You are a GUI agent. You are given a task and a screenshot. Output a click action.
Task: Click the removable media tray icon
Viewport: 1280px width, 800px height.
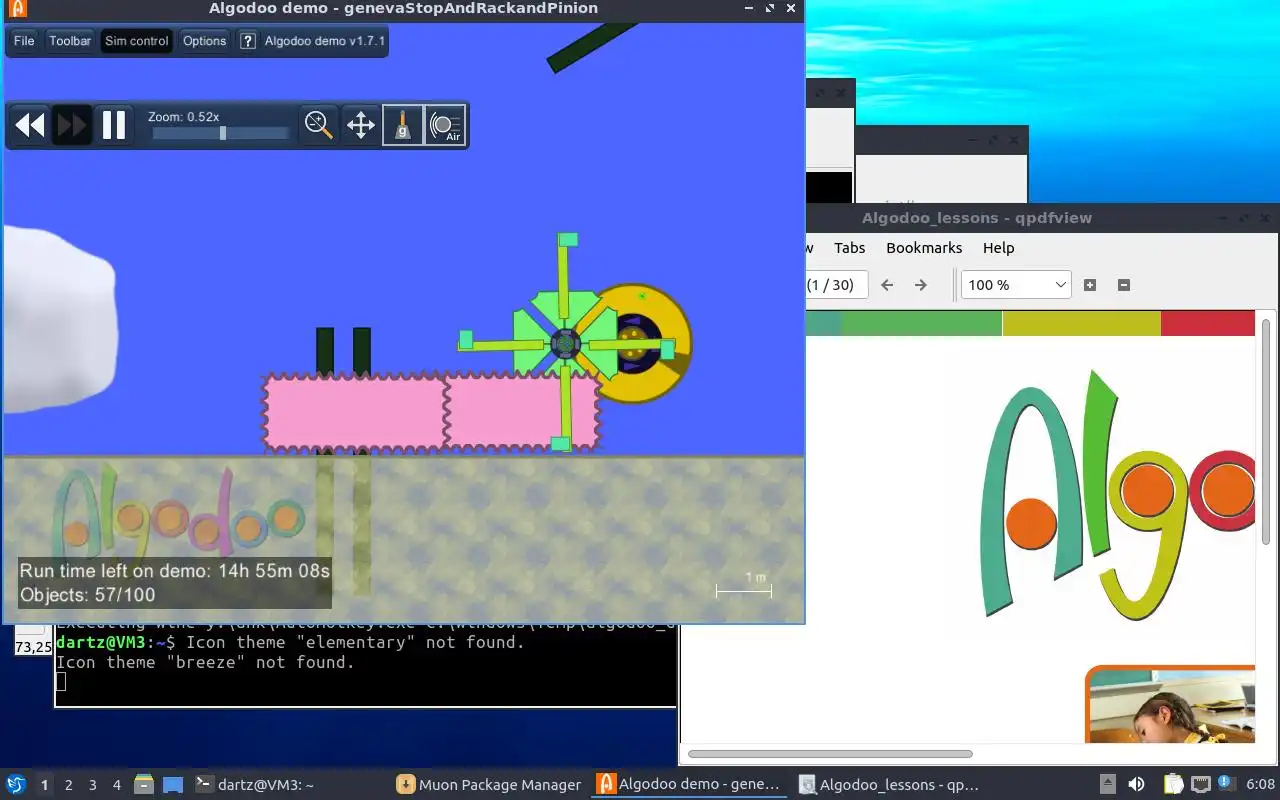tap(1108, 785)
